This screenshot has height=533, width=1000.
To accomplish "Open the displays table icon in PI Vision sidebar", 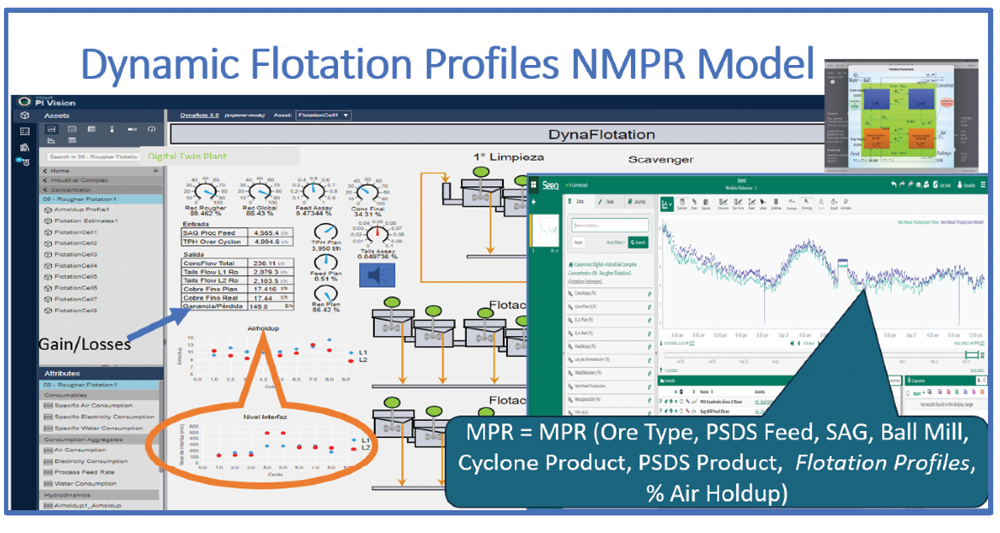I will [25, 131].
